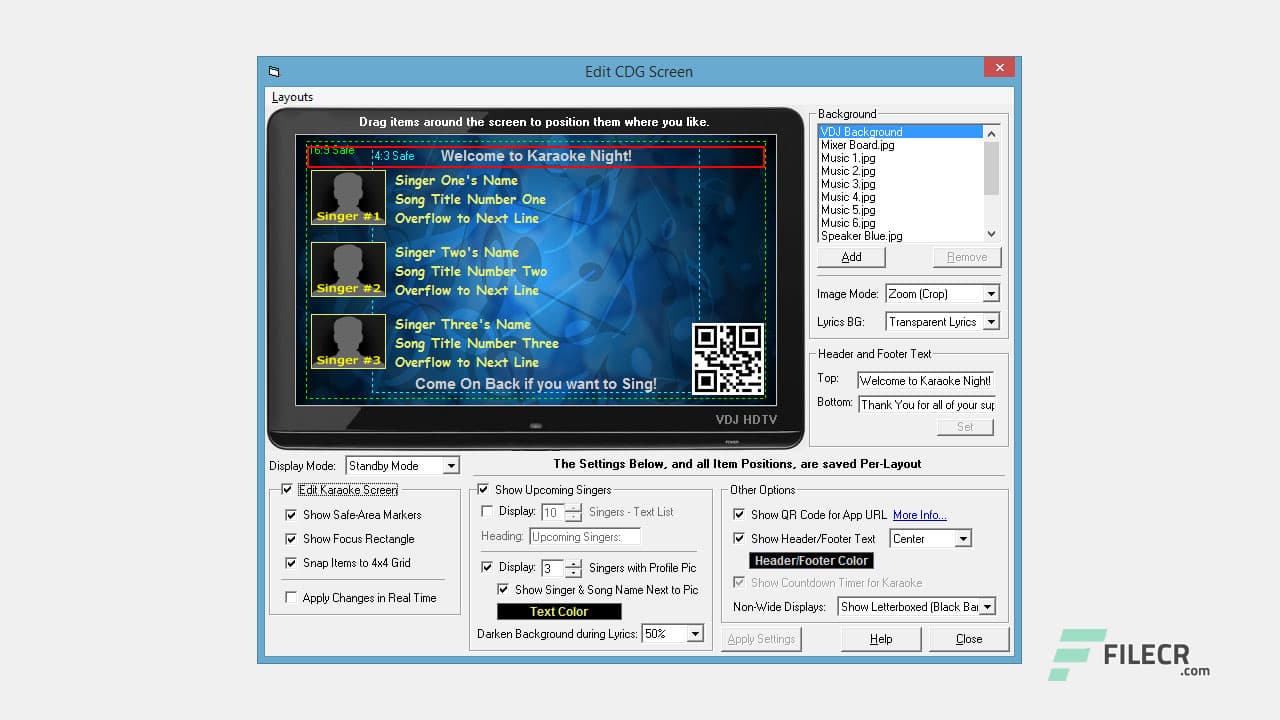Screen dimensions: 1280x720
Task: Uncheck Show Focus Rectangle
Action: coord(291,539)
